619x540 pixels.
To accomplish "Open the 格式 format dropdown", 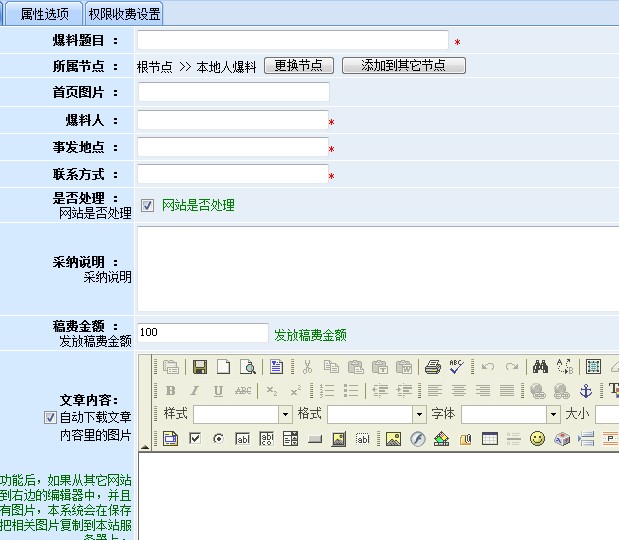I will click(x=419, y=414).
